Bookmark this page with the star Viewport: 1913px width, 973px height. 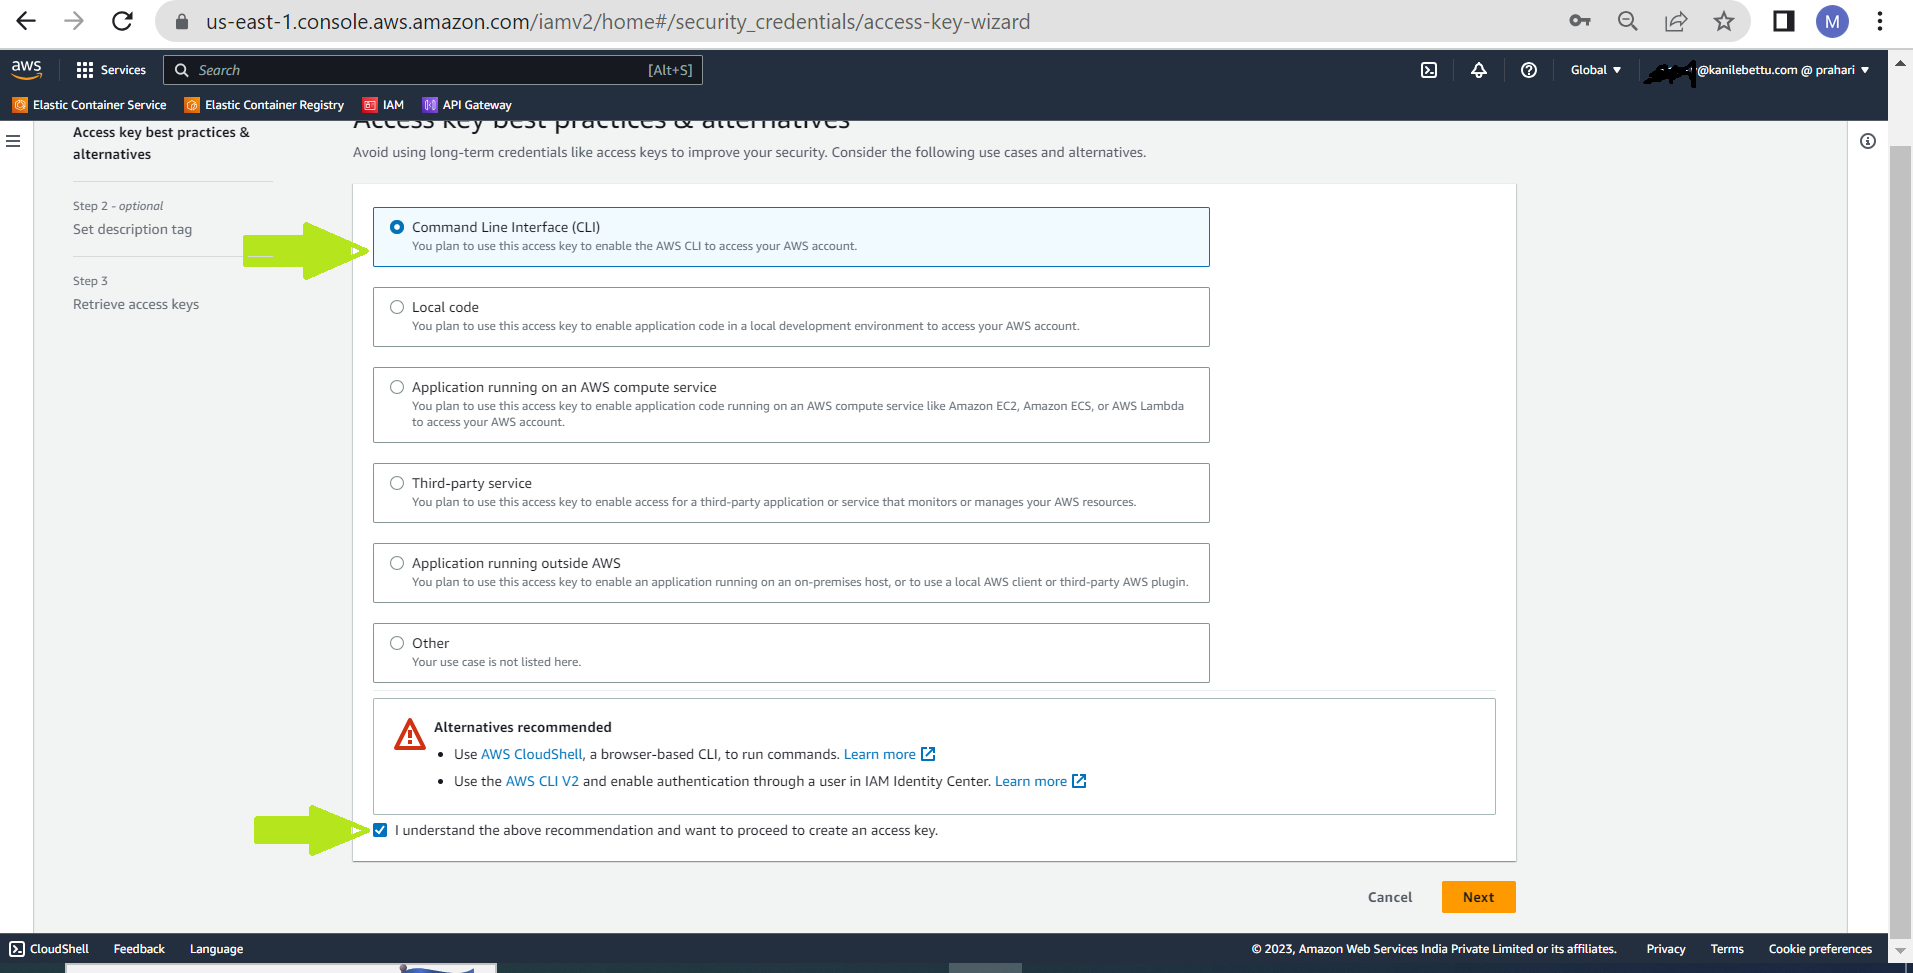click(1724, 21)
